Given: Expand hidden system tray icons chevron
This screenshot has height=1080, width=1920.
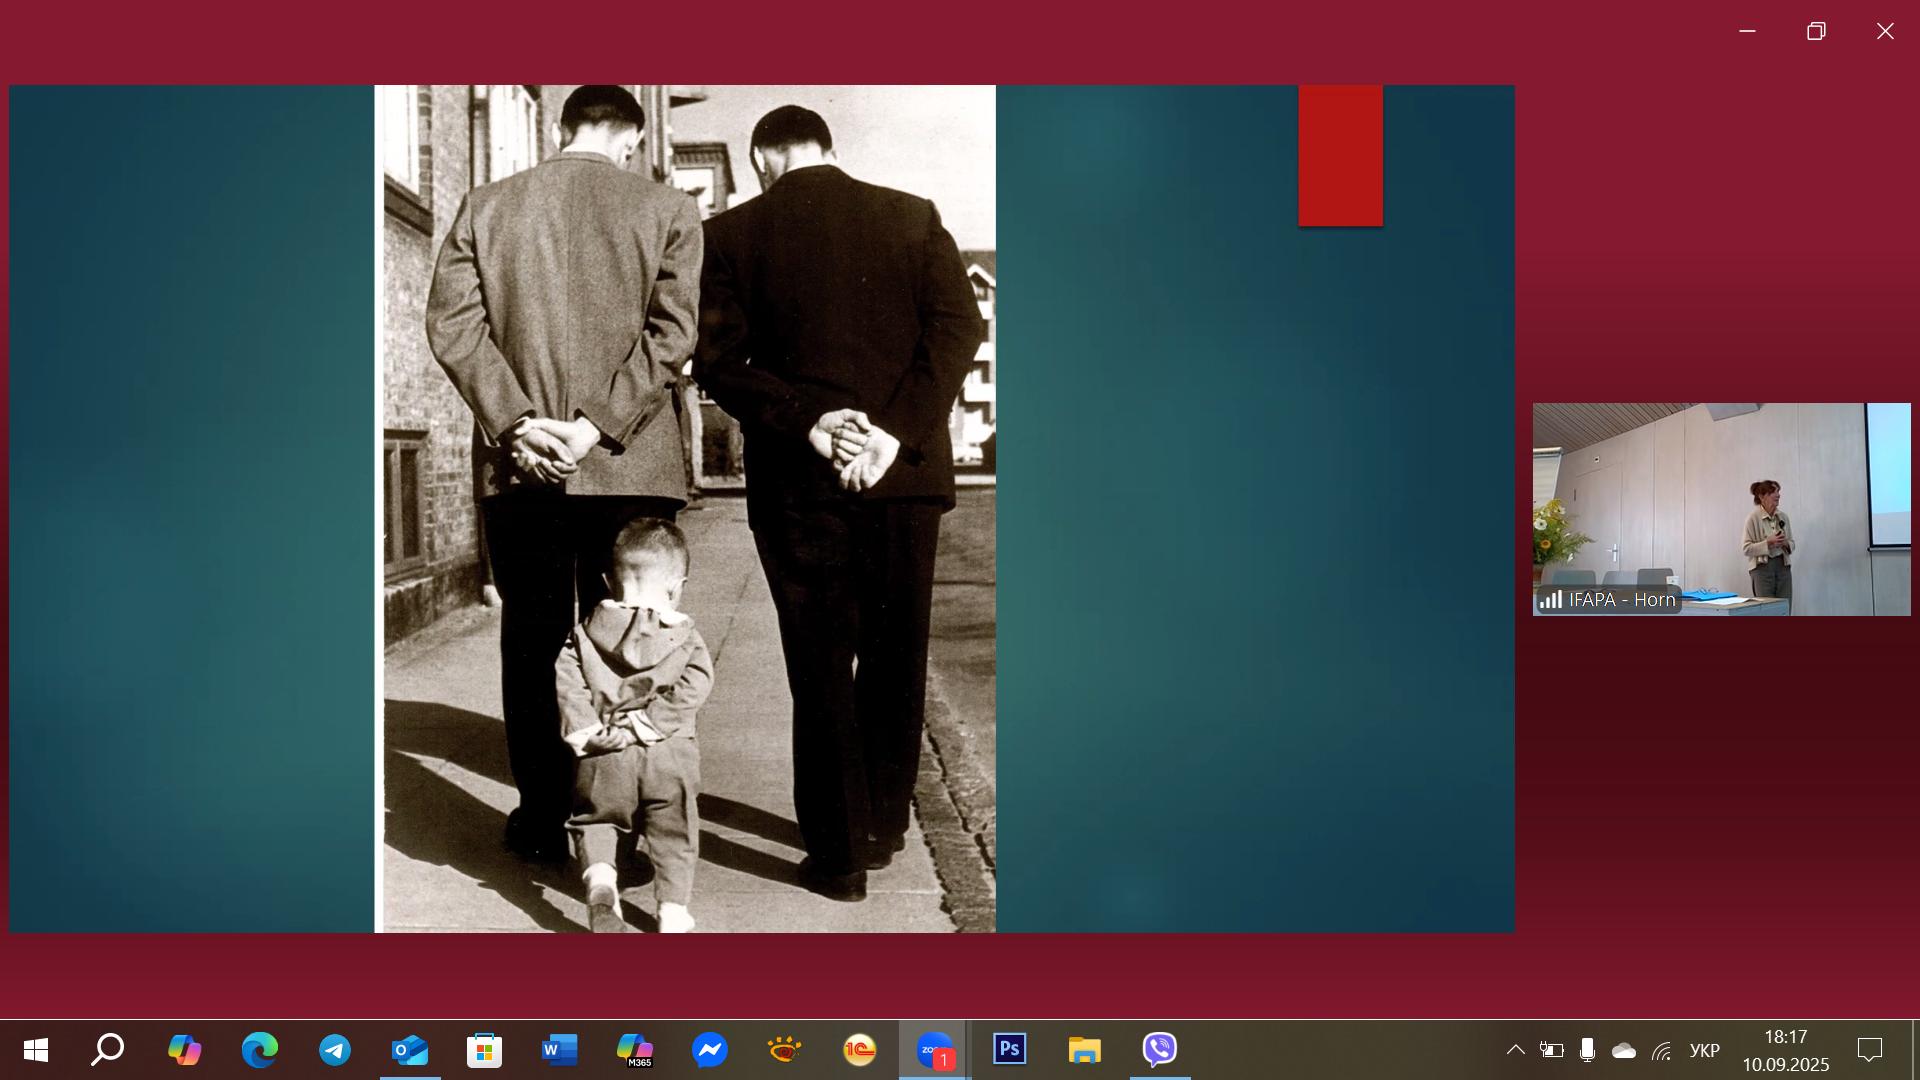Looking at the screenshot, I should click(x=1515, y=1050).
